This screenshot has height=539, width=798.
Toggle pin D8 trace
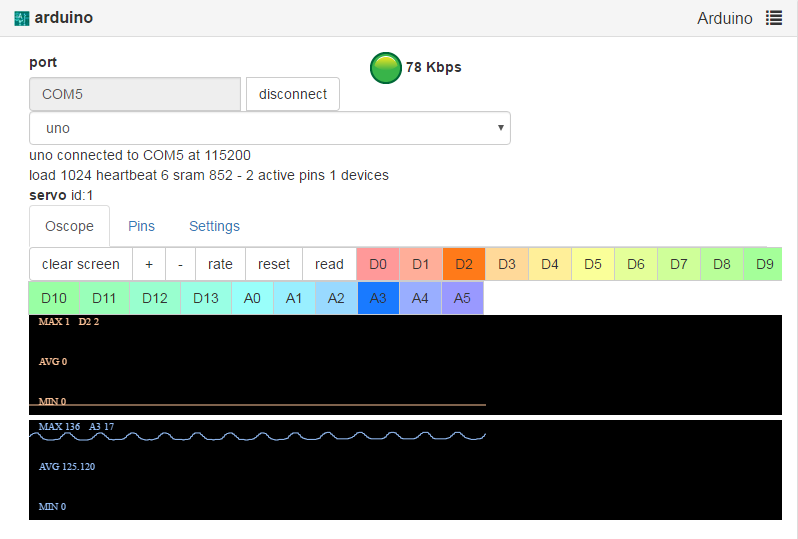click(x=722, y=264)
